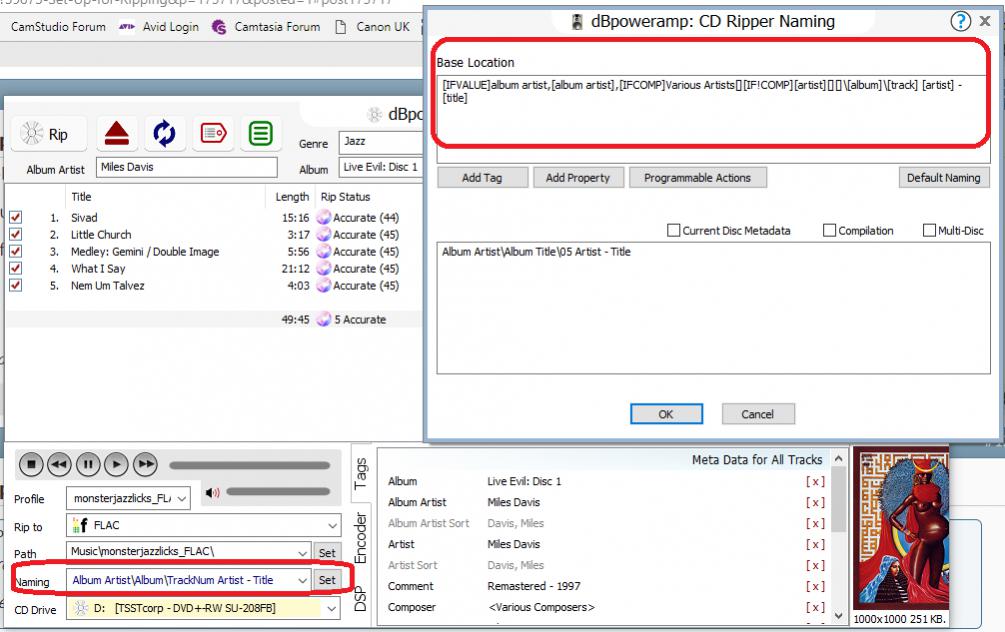This screenshot has height=632, width=1005.
Task: Stop playback in the player controls
Action: pyautogui.click(x=31, y=464)
